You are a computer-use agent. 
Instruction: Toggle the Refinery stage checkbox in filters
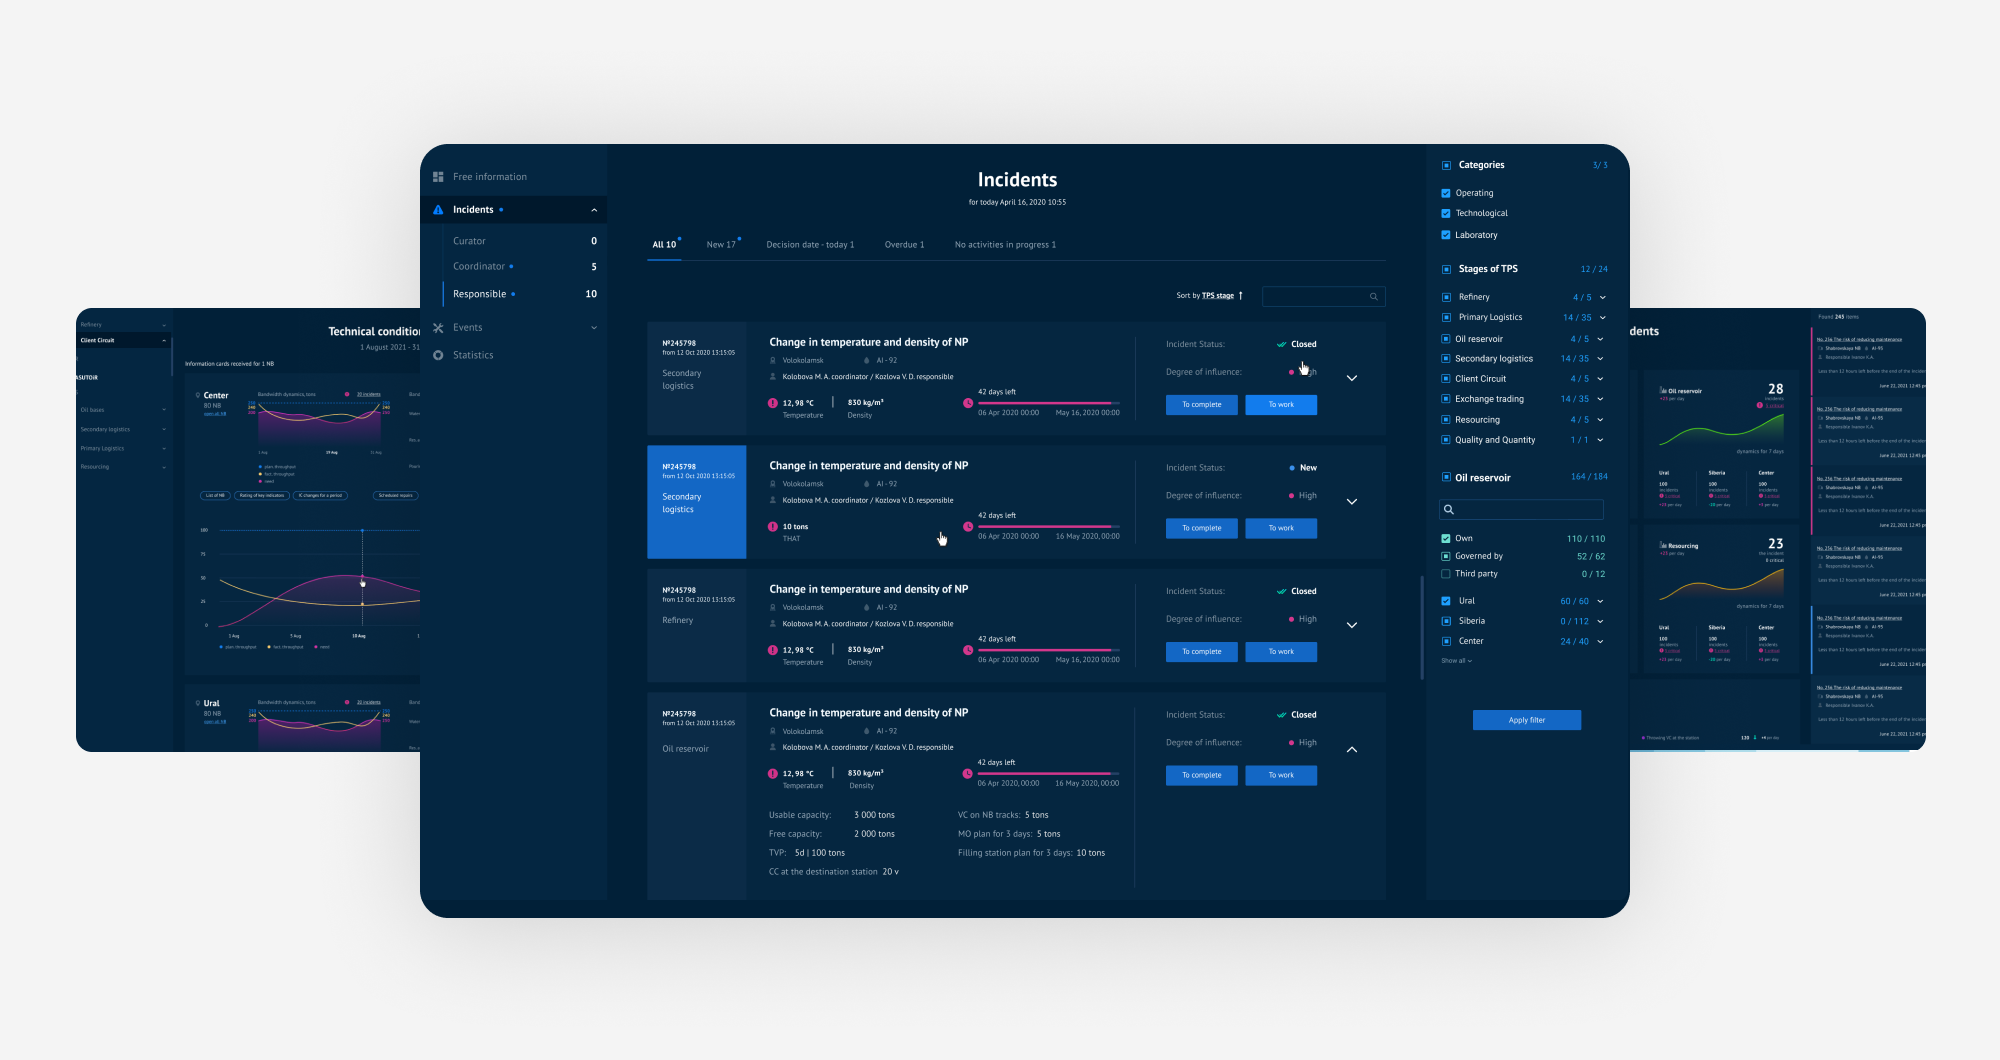tap(1446, 297)
